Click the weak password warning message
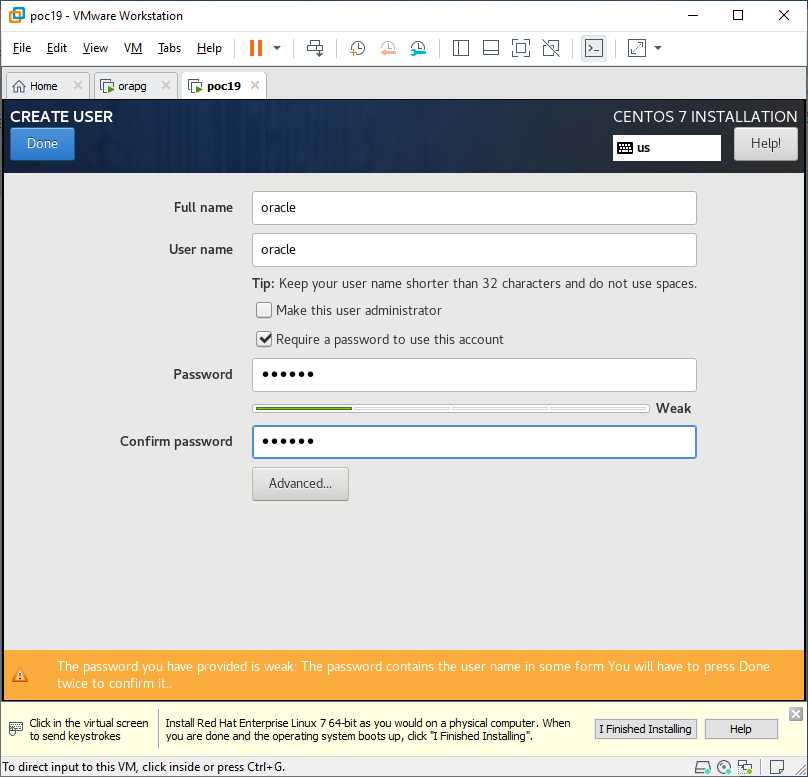Image resolution: width=808 pixels, height=777 pixels. point(413,674)
